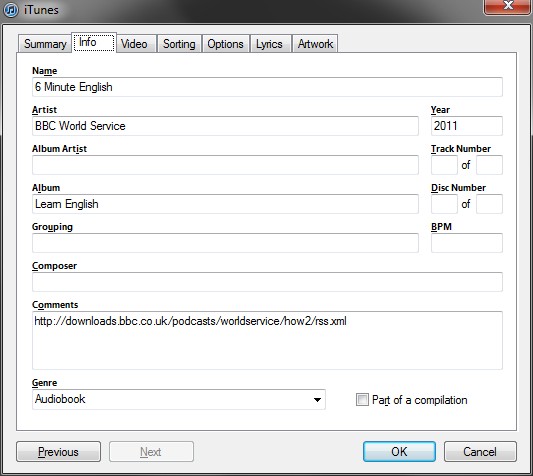The height and width of the screenshot is (476, 533).
Task: Click the Album field with Learn English
Action: click(x=225, y=204)
